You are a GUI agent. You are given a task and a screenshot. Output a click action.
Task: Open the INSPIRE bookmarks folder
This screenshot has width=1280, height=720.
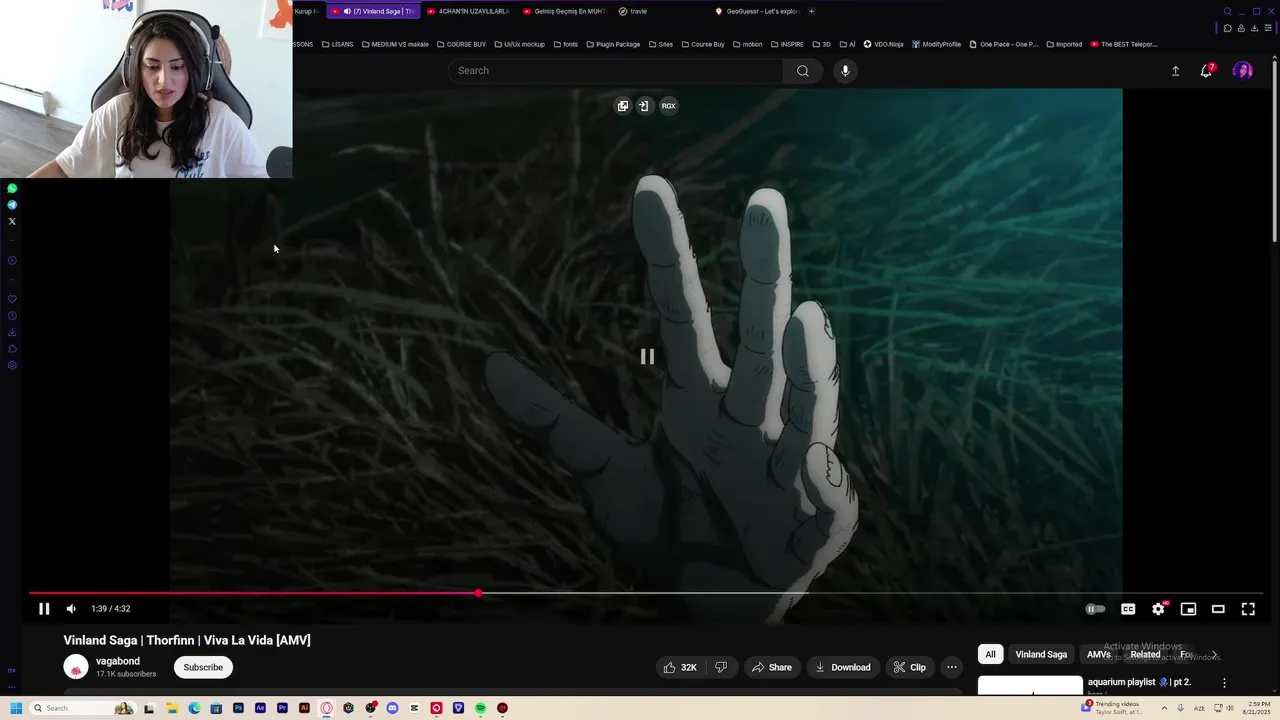[x=787, y=45]
